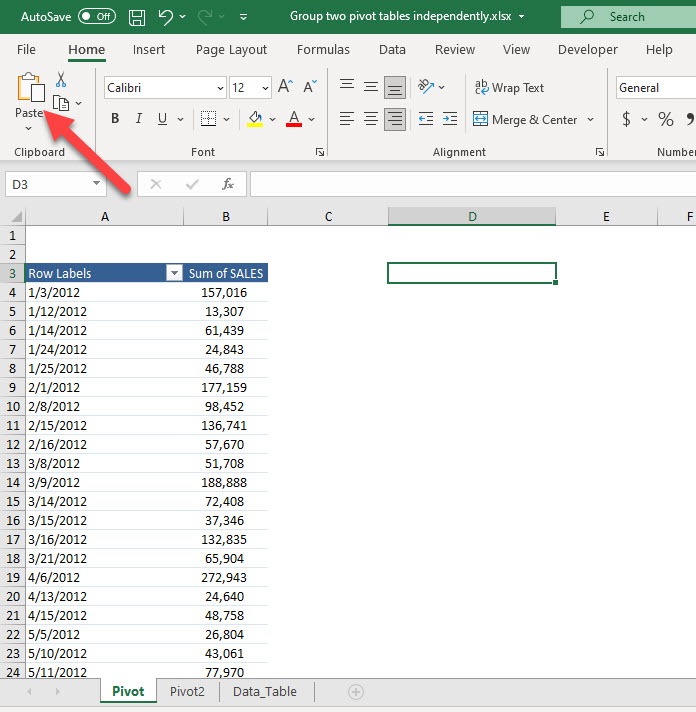Decrease font size with small A
696x712 pixels.
(310, 86)
